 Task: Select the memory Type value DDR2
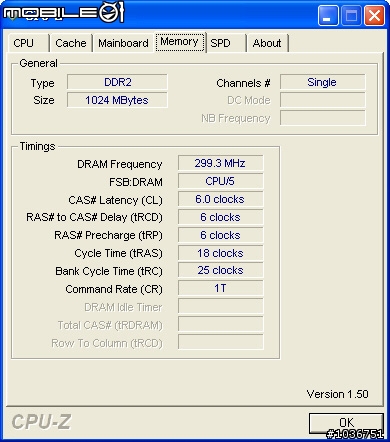pos(117,82)
